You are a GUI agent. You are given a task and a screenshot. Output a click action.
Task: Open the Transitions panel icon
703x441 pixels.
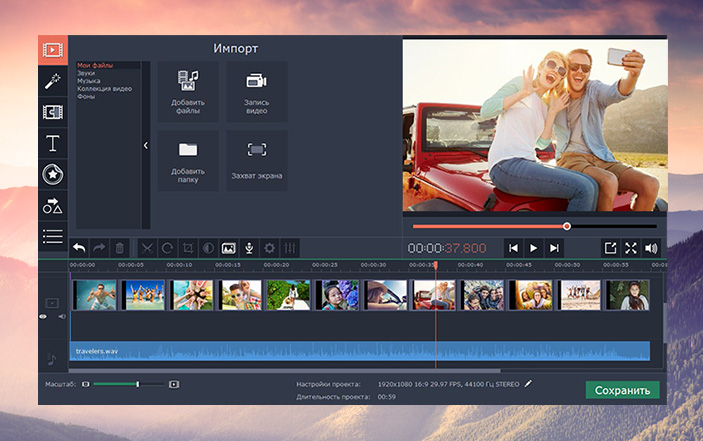point(53,112)
